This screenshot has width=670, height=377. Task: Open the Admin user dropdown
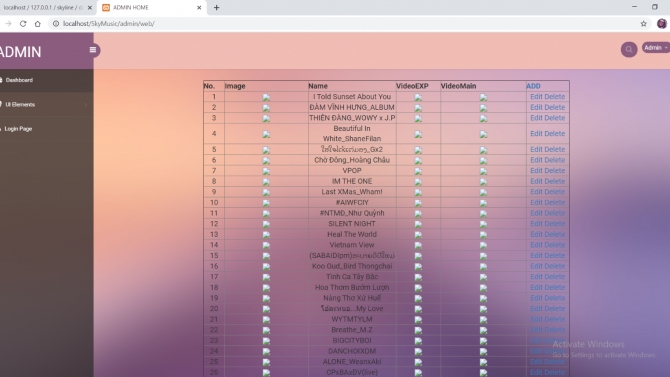click(x=656, y=48)
